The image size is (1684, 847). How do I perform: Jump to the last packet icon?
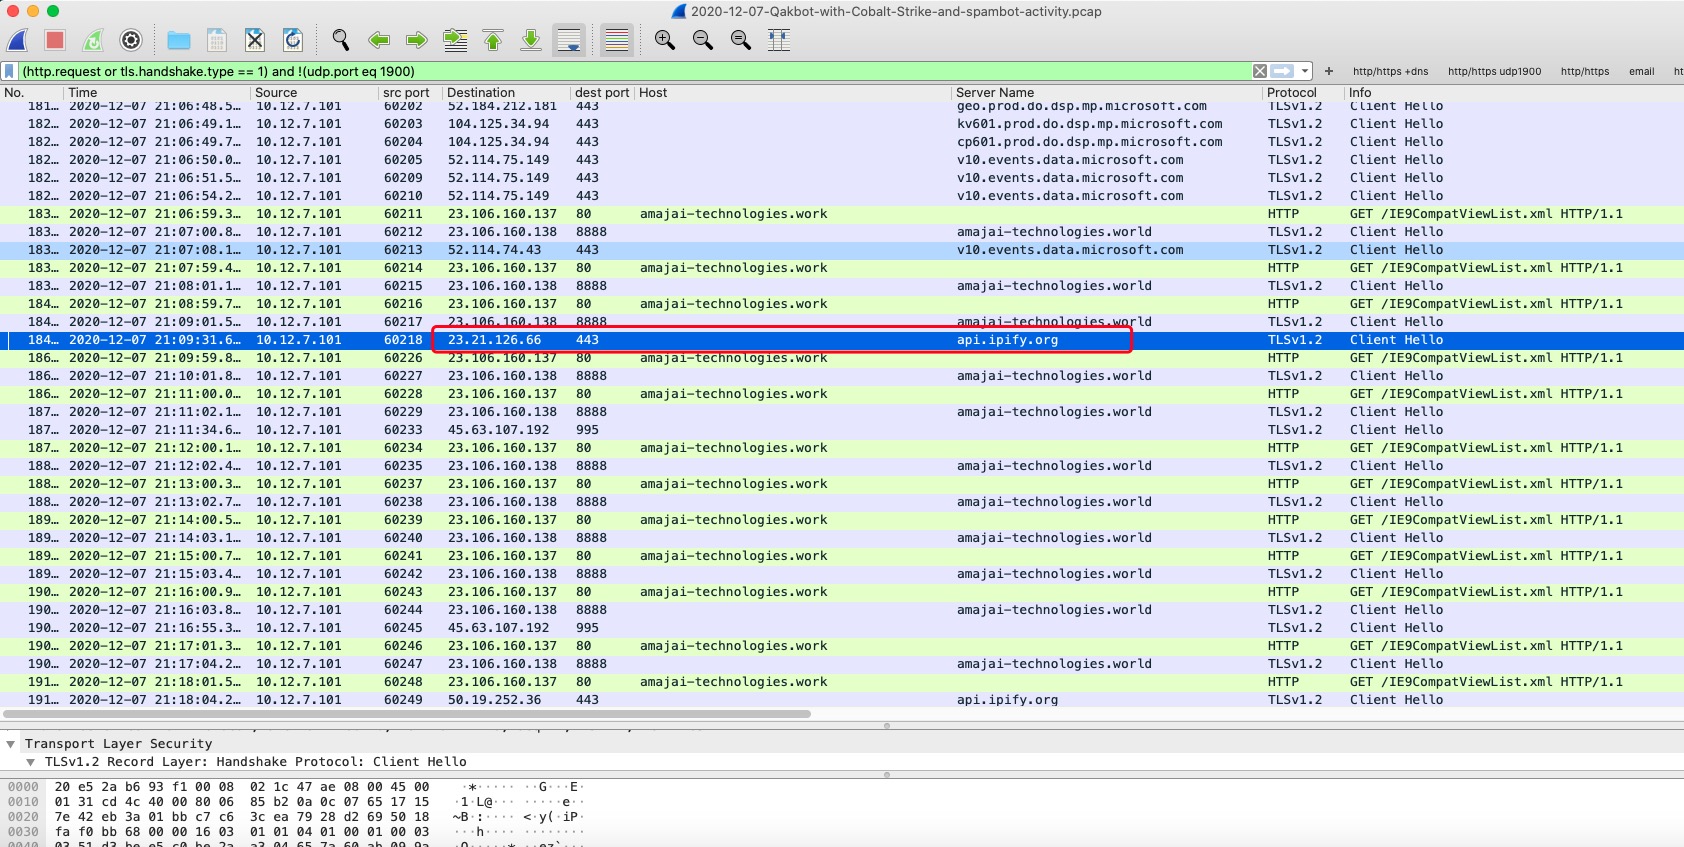531,40
